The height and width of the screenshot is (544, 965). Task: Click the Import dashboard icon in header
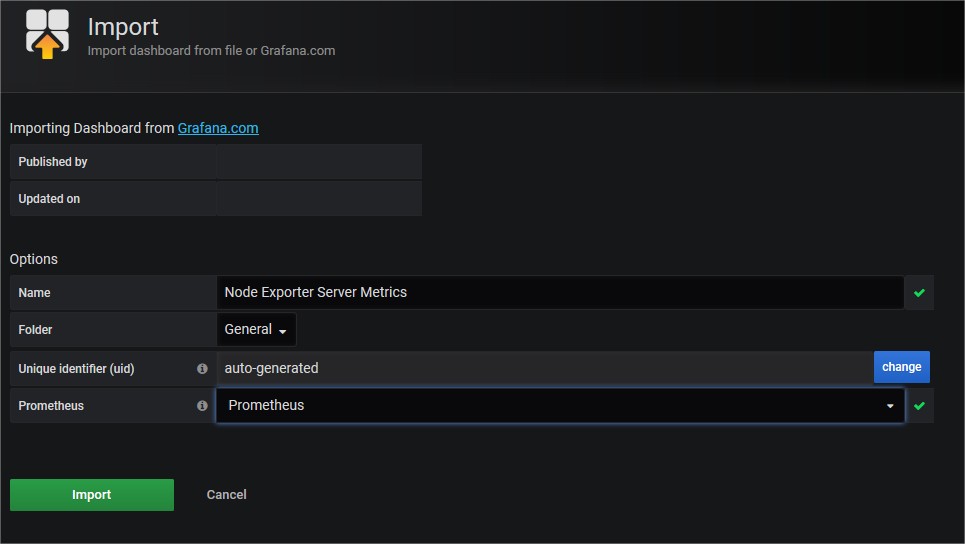[x=47, y=34]
